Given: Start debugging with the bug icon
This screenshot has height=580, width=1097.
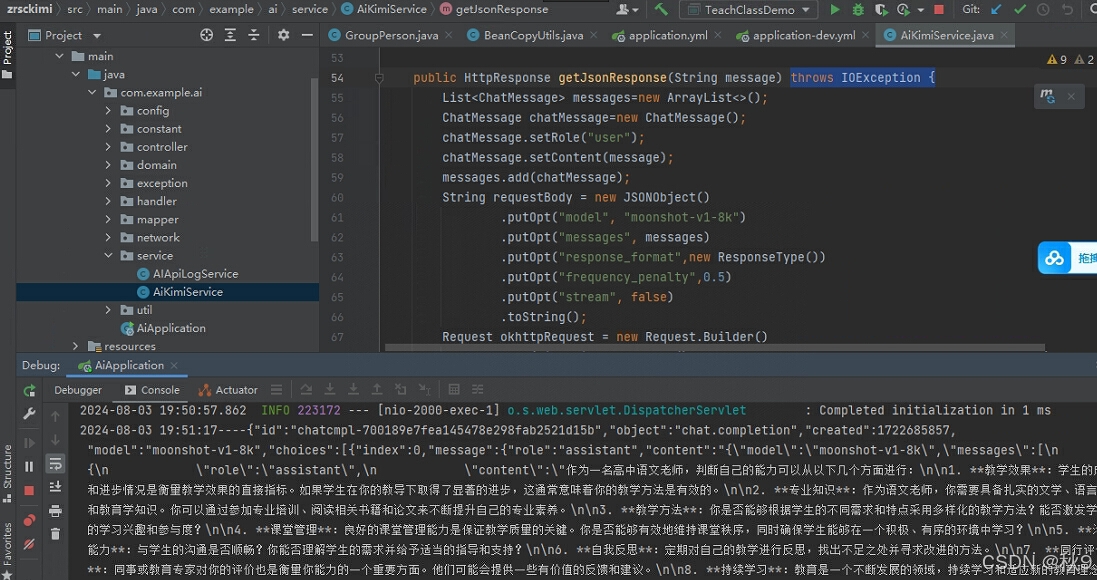Looking at the screenshot, I should click(x=858, y=10).
